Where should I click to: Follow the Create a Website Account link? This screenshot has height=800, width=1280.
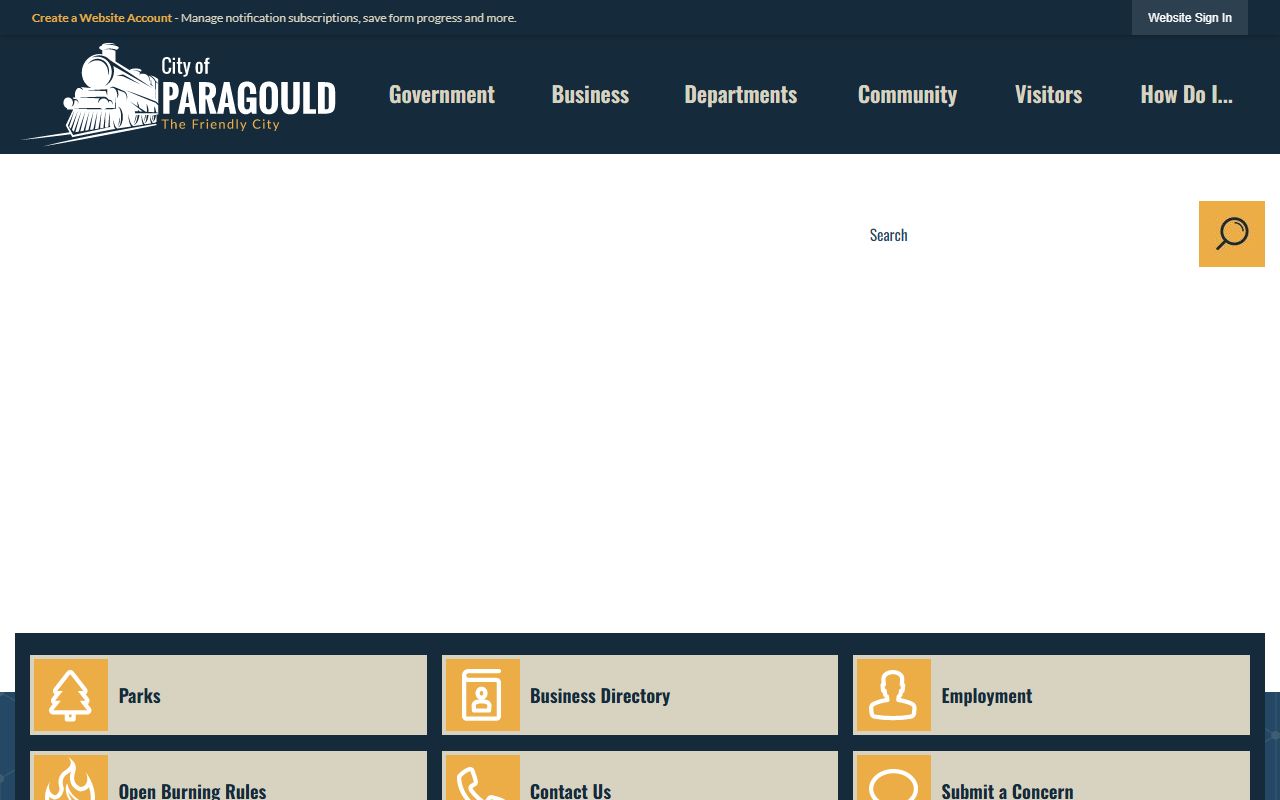102,18
